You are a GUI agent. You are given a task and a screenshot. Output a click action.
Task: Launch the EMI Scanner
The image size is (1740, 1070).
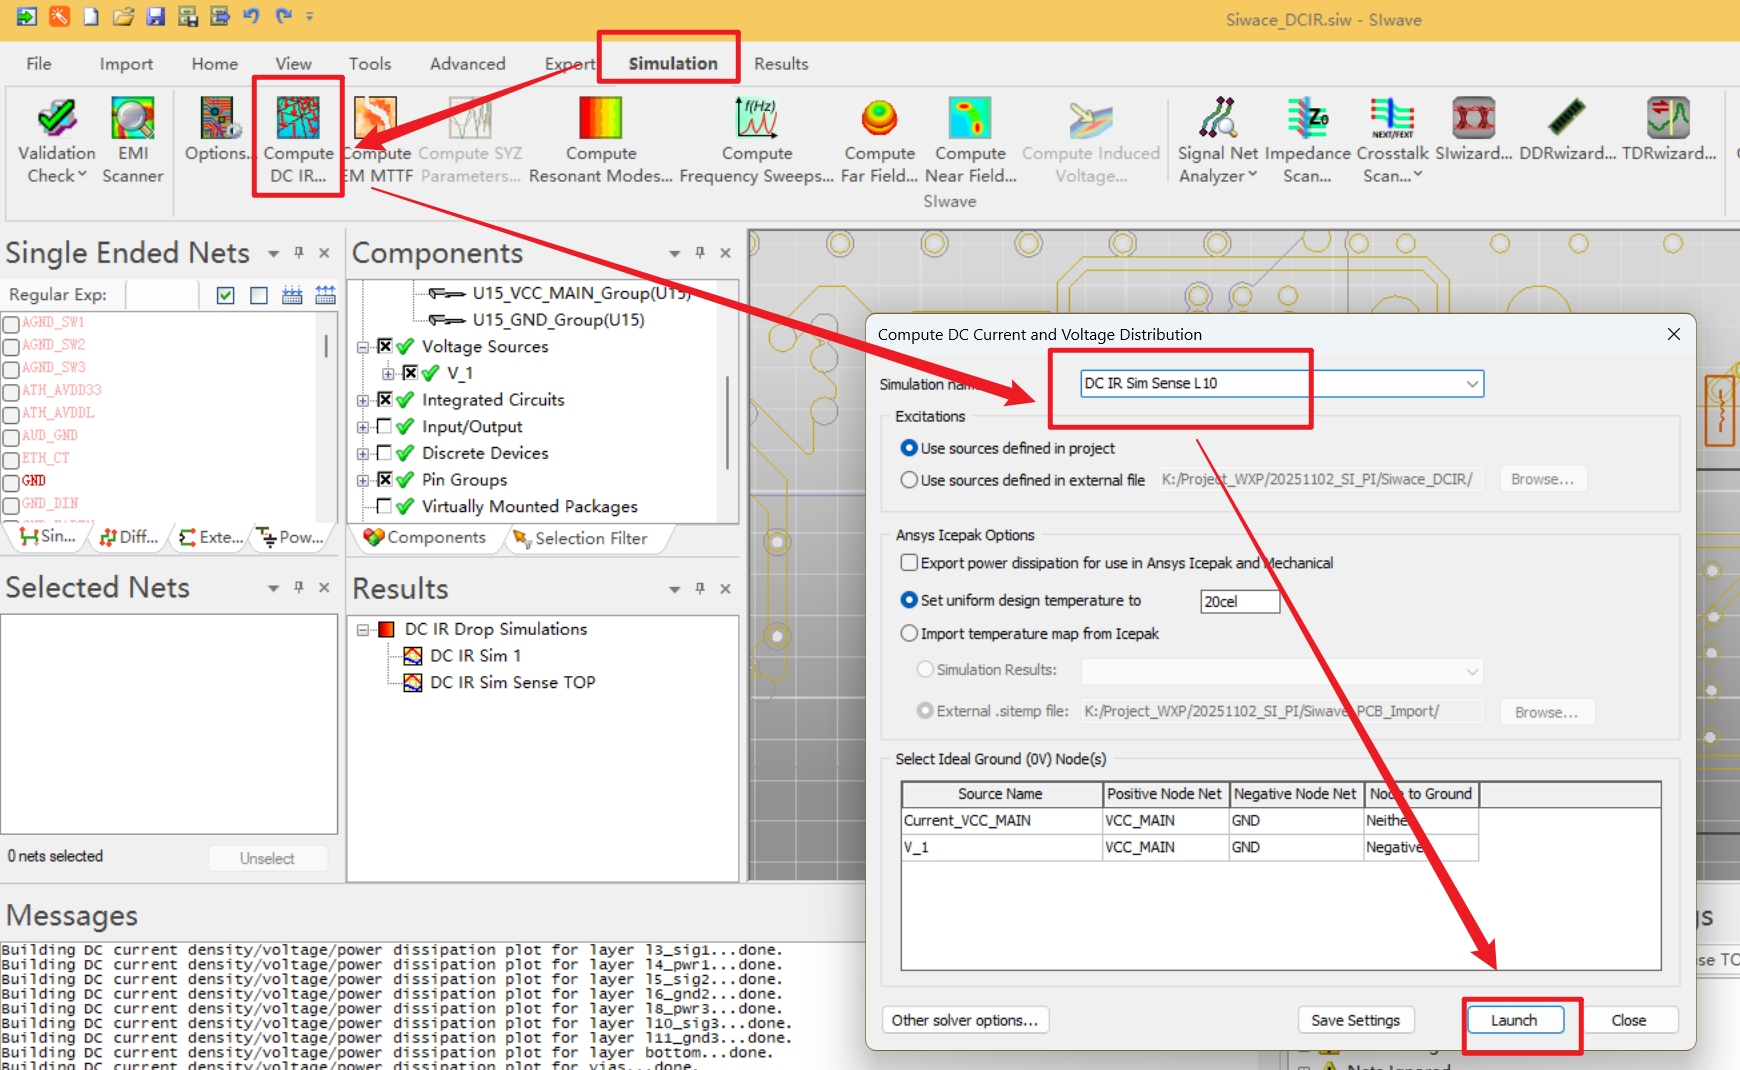click(x=132, y=140)
